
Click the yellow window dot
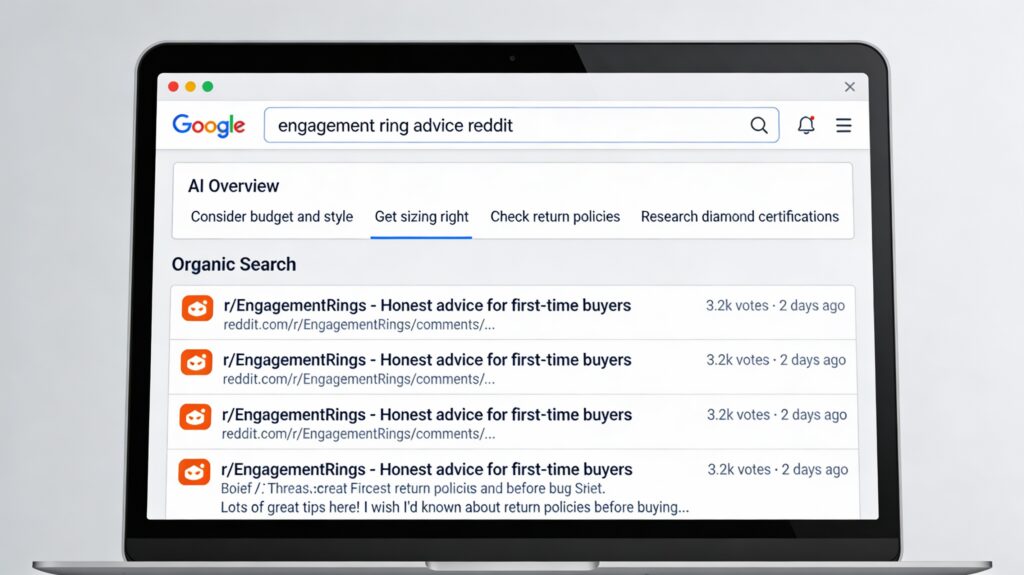click(191, 86)
